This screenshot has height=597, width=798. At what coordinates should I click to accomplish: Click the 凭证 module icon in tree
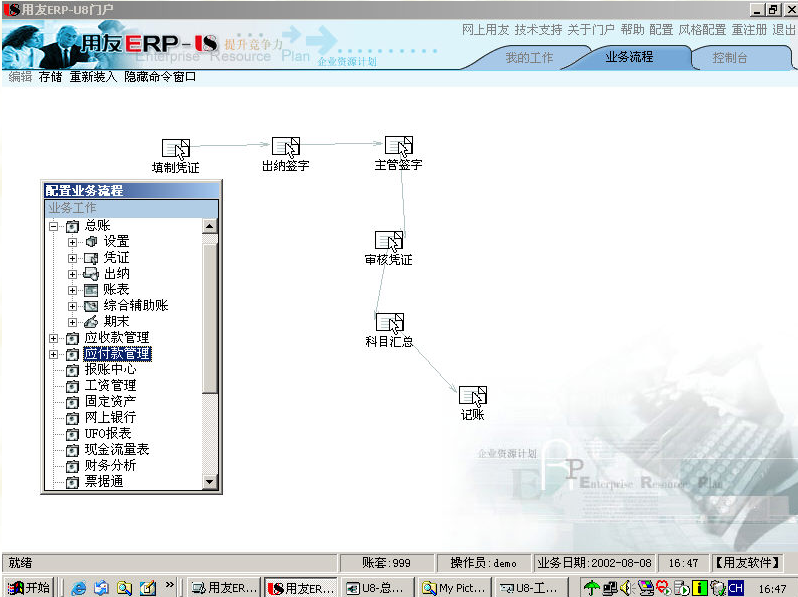[x=91, y=258]
